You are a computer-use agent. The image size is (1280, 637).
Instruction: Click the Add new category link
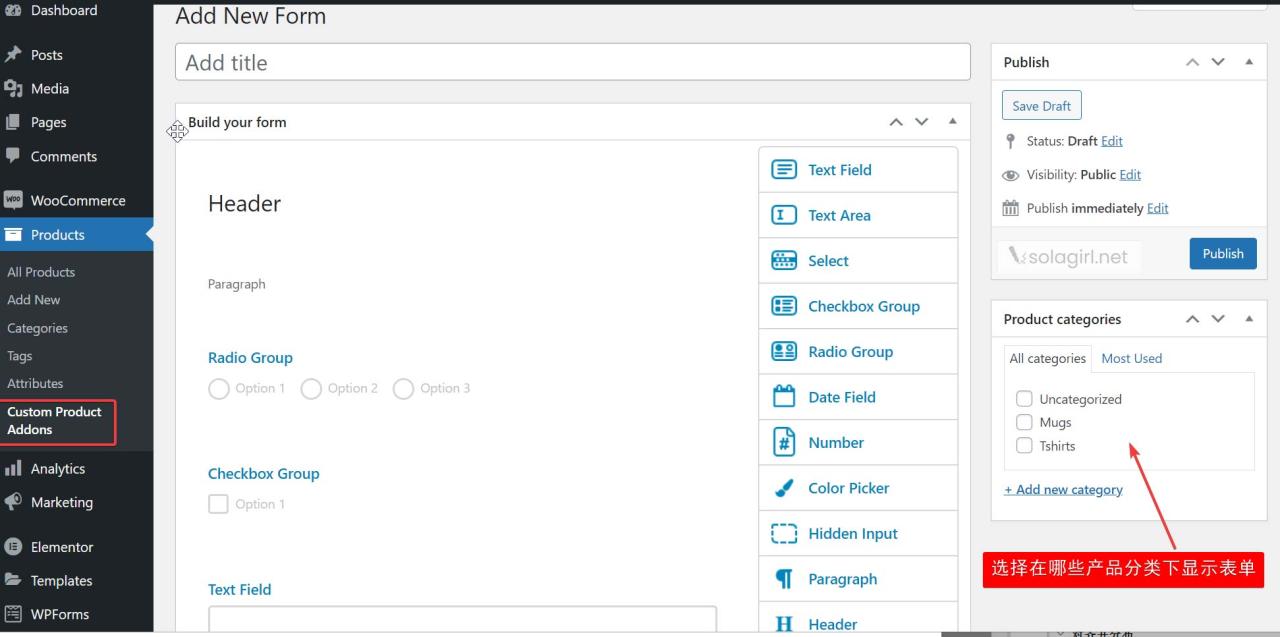click(1063, 489)
